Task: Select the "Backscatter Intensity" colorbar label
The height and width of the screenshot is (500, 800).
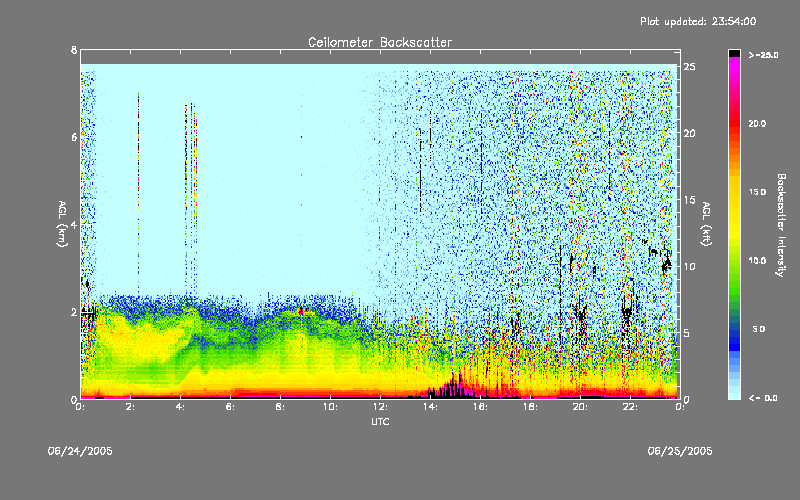Action: pyautogui.click(x=781, y=225)
